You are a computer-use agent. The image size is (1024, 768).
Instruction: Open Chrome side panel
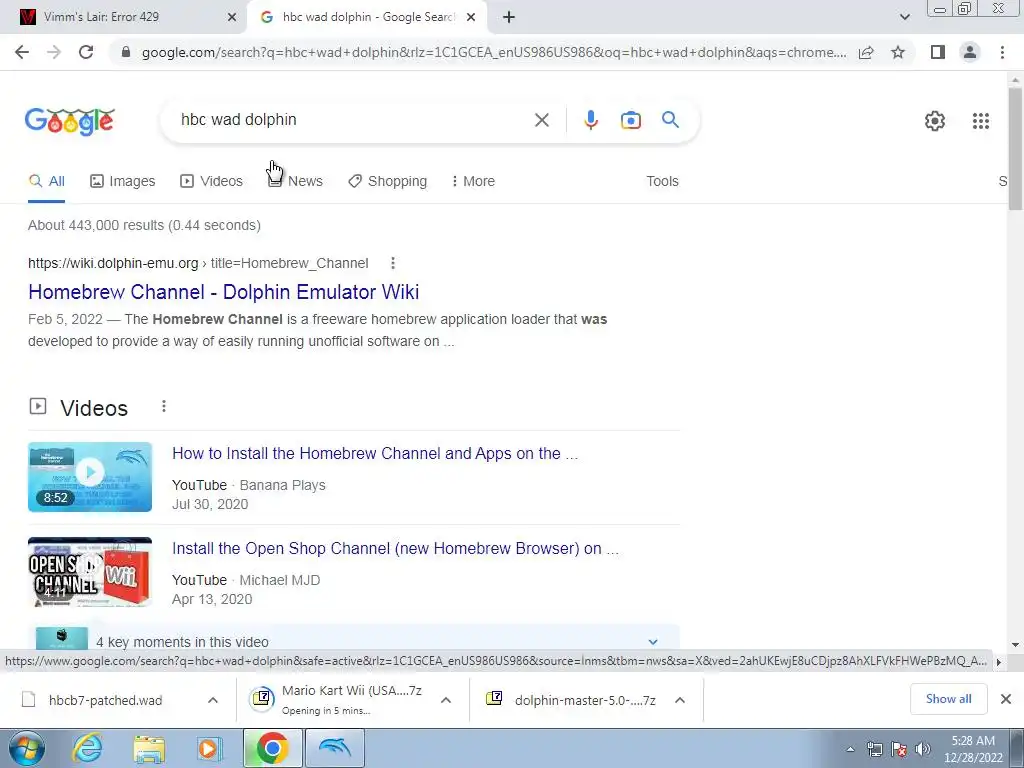[x=938, y=52]
